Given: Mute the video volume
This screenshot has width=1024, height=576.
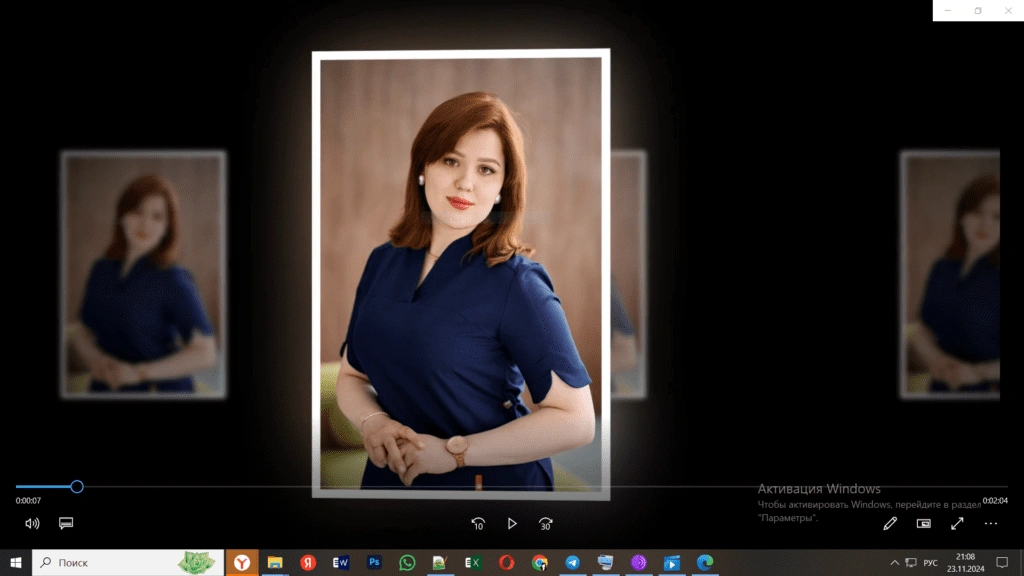Looking at the screenshot, I should coord(32,523).
